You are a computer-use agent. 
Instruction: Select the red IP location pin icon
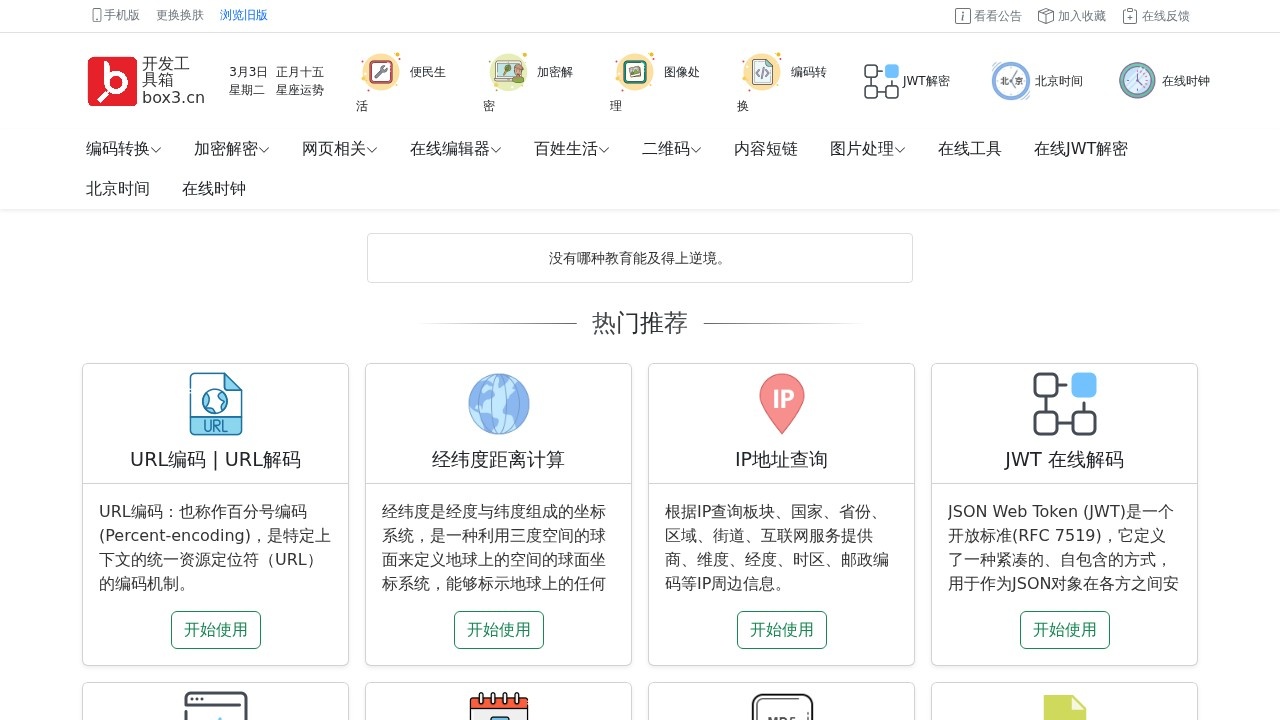[x=781, y=404]
